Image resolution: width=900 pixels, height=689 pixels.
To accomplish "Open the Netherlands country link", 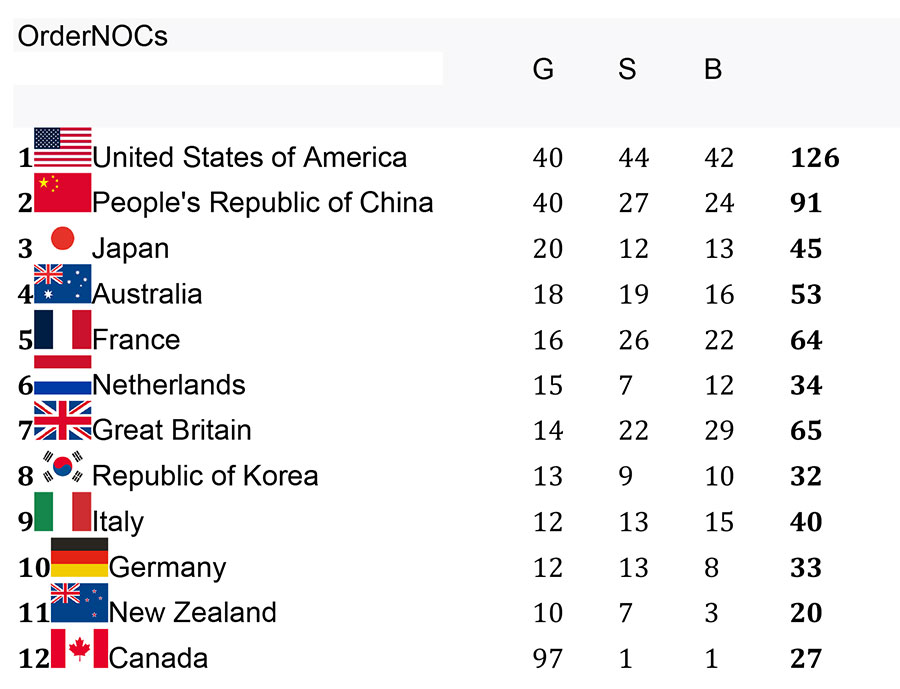I will (x=169, y=385).
